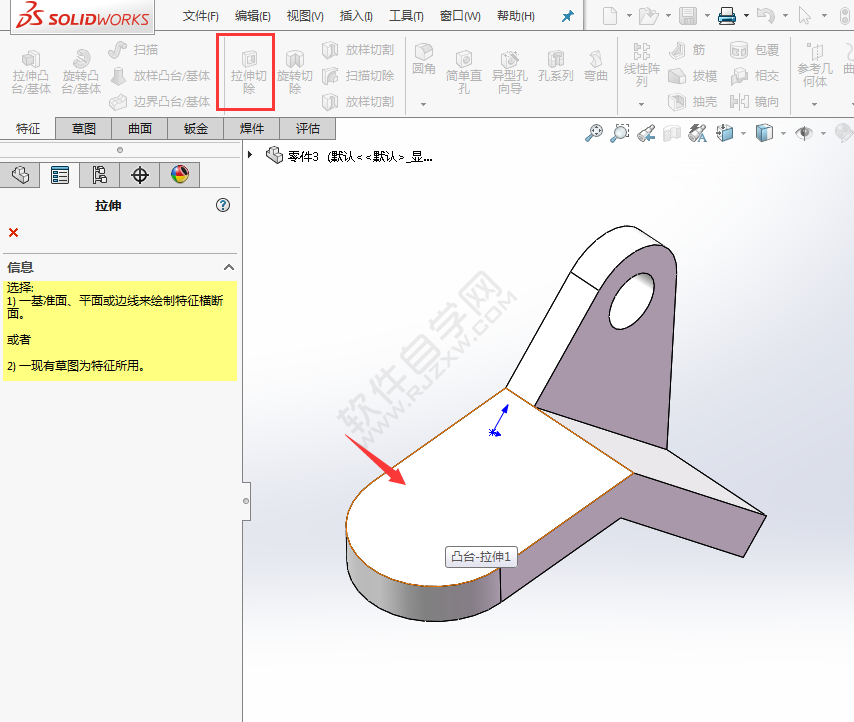Select the Revolved Boss/Base (旋转凸台/基体) tool
This screenshot has height=722, width=854.
click(x=81, y=73)
